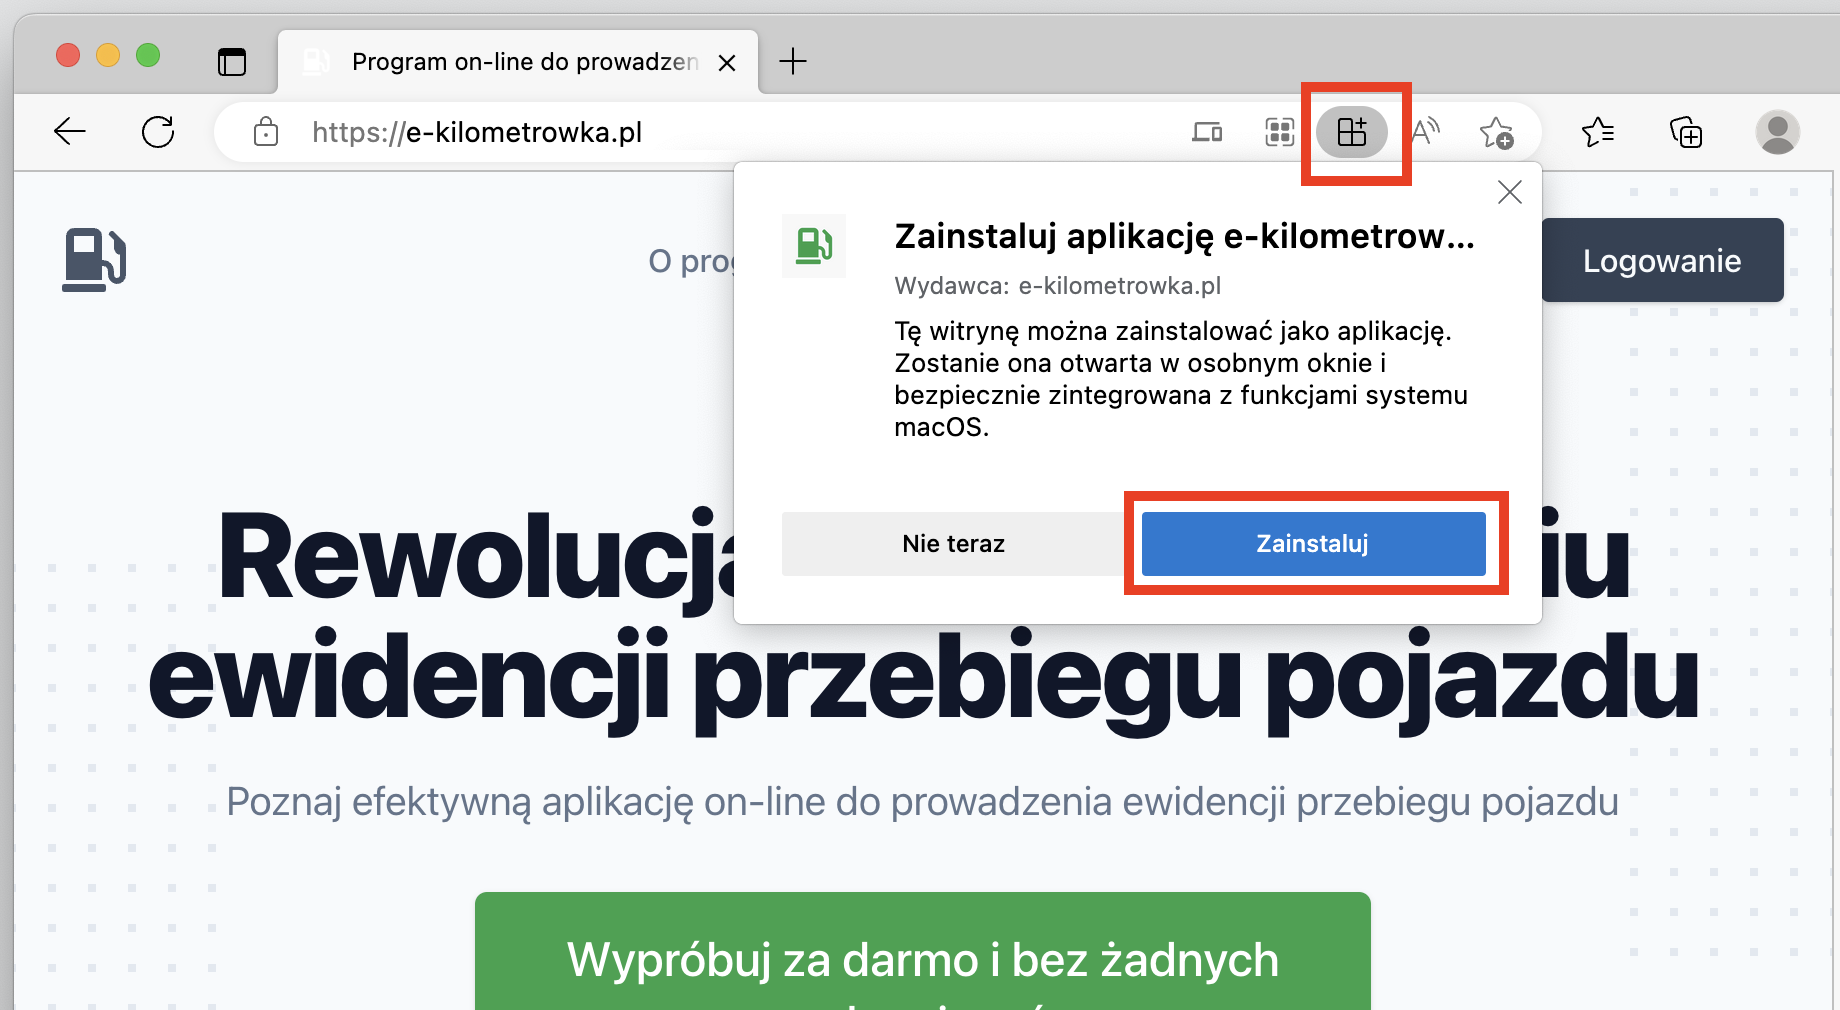1840x1010 pixels.
Task: Close the install app popup
Action: click(x=1510, y=192)
